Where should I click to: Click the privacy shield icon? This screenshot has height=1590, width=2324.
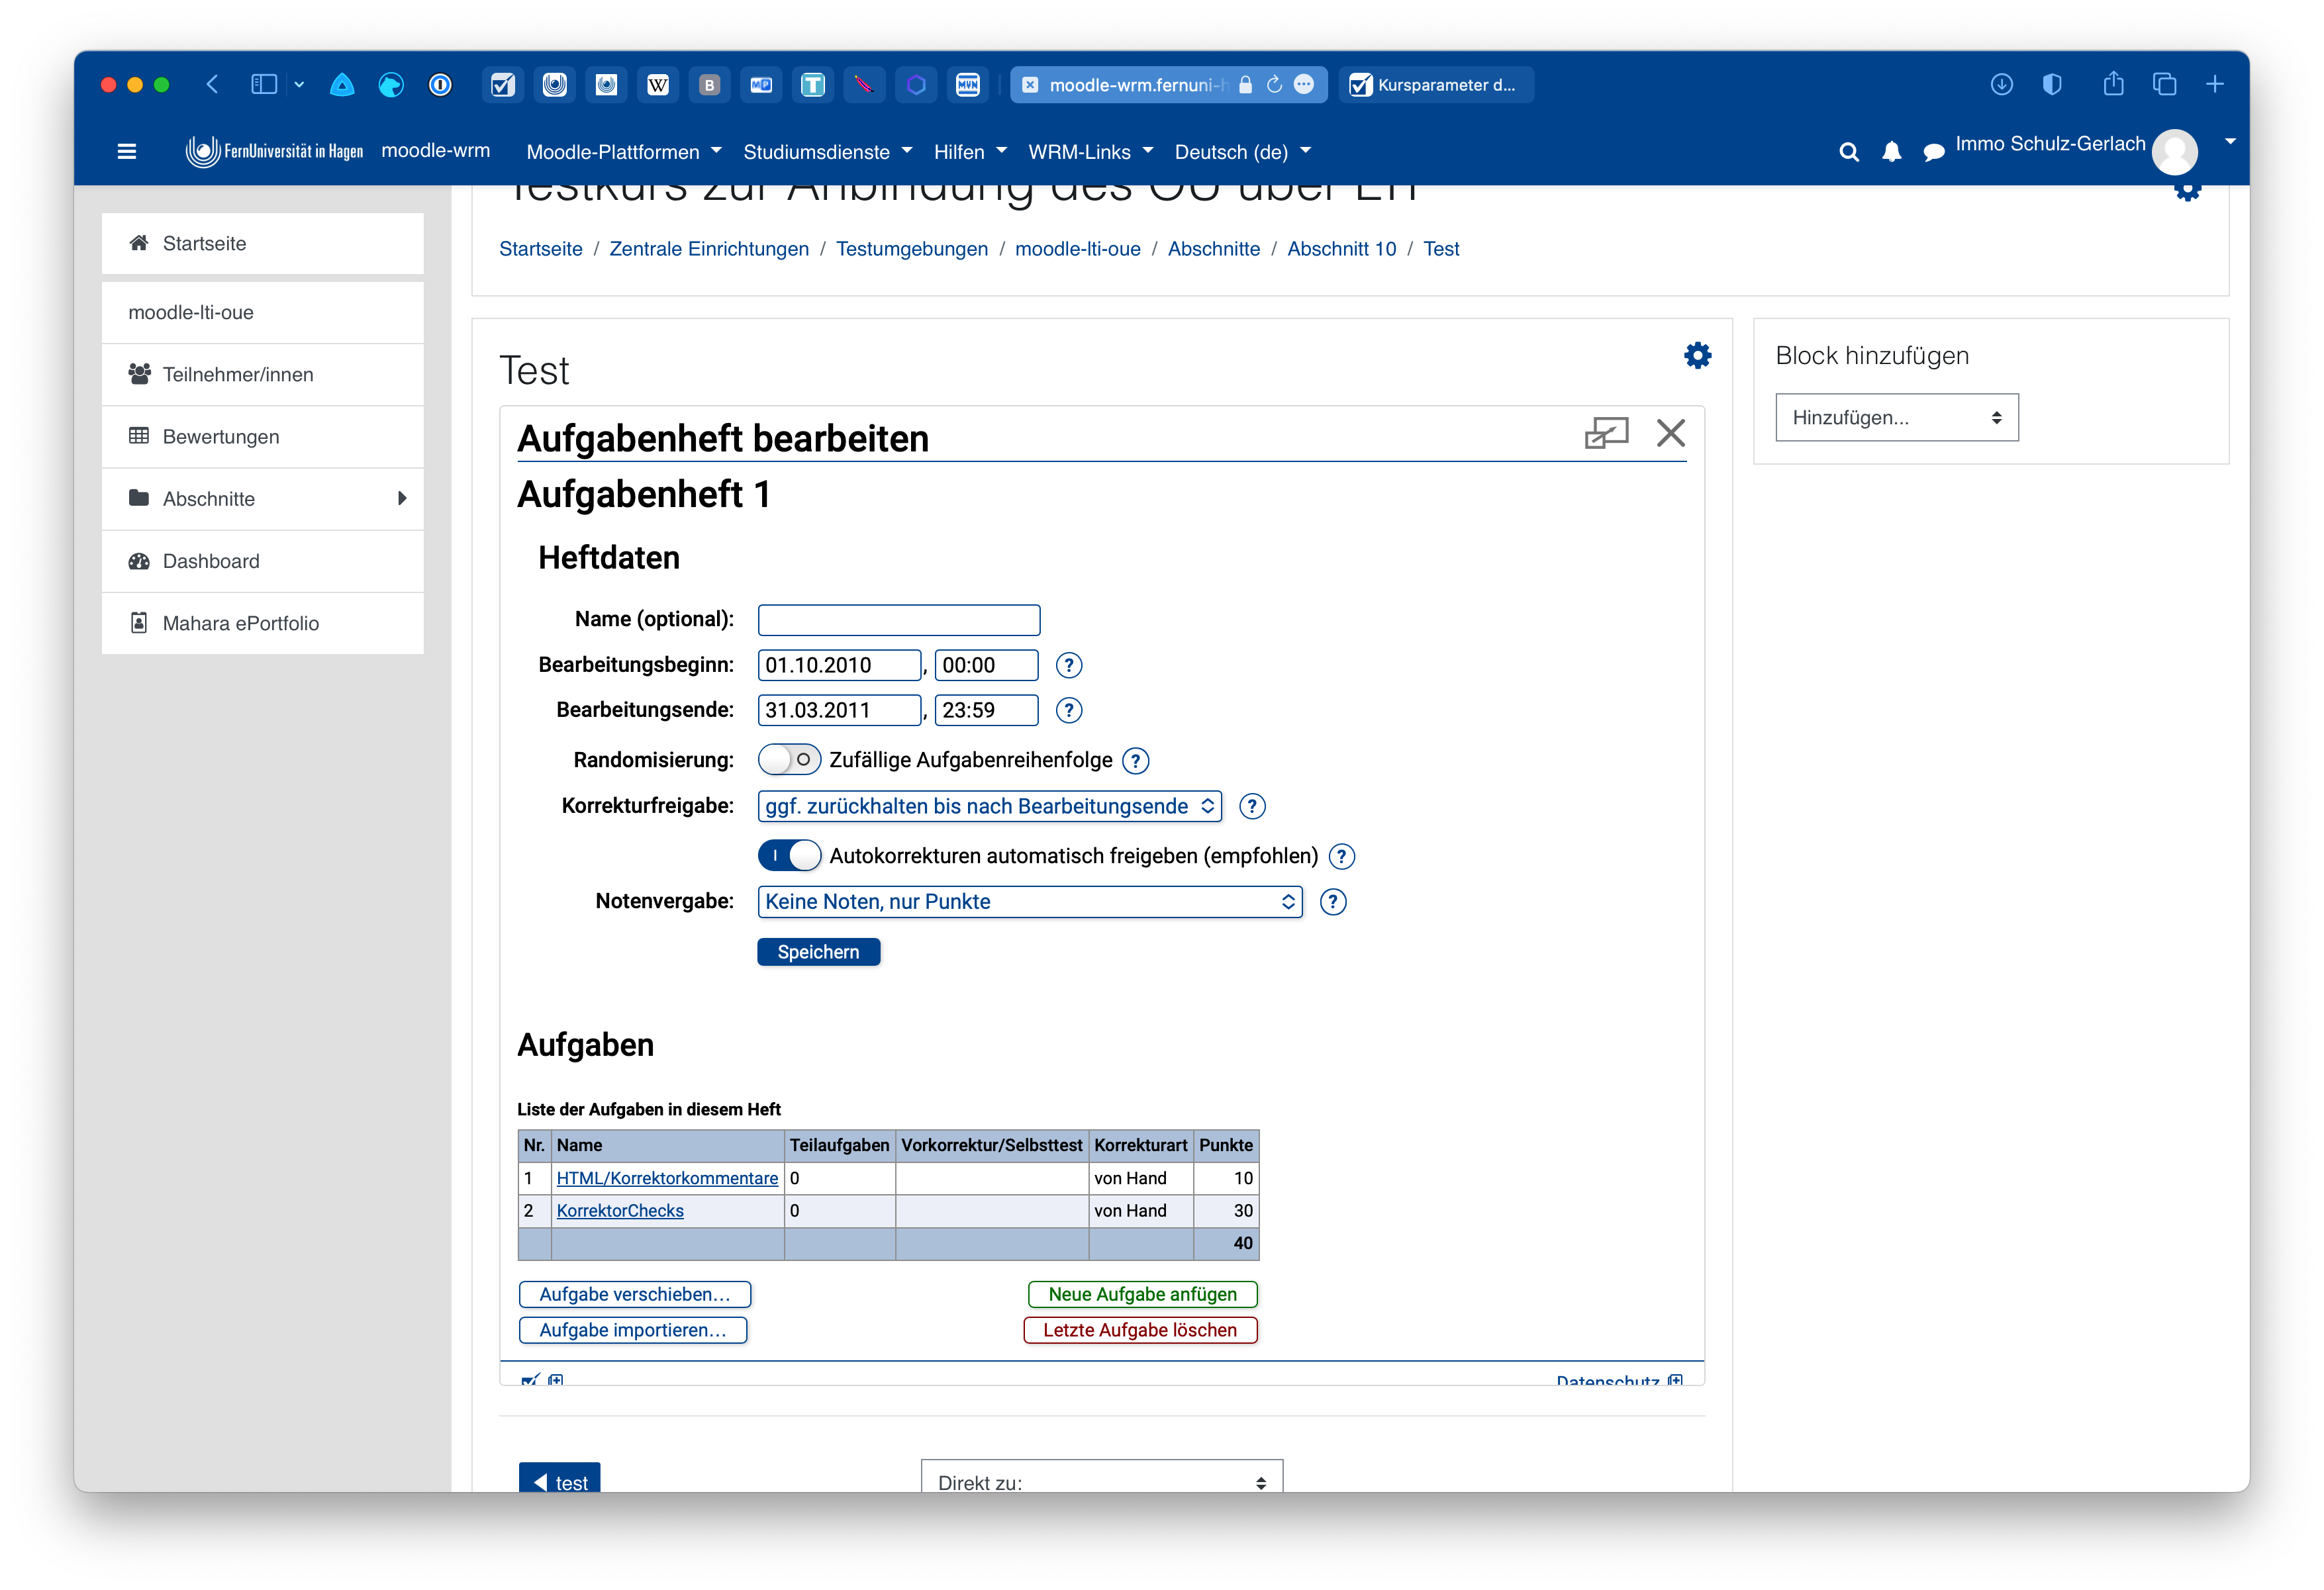2052,85
